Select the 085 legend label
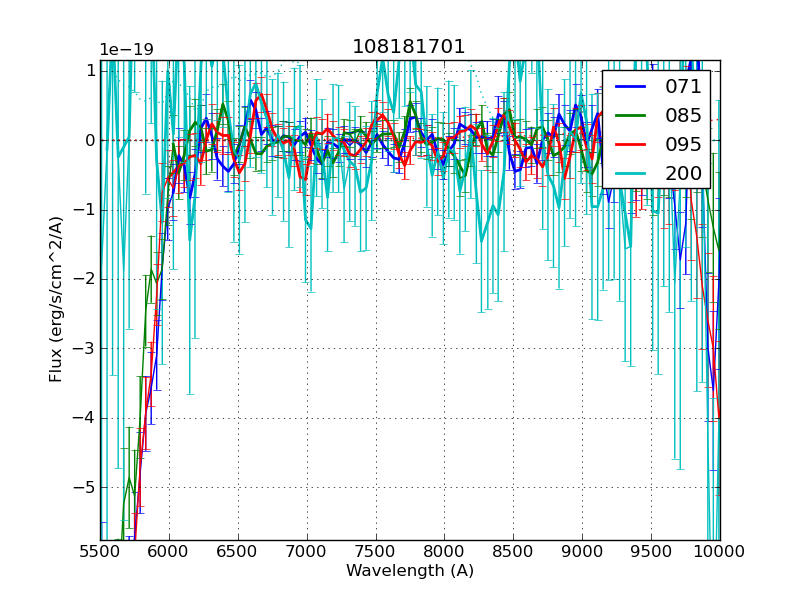800x600 pixels. coord(683,115)
